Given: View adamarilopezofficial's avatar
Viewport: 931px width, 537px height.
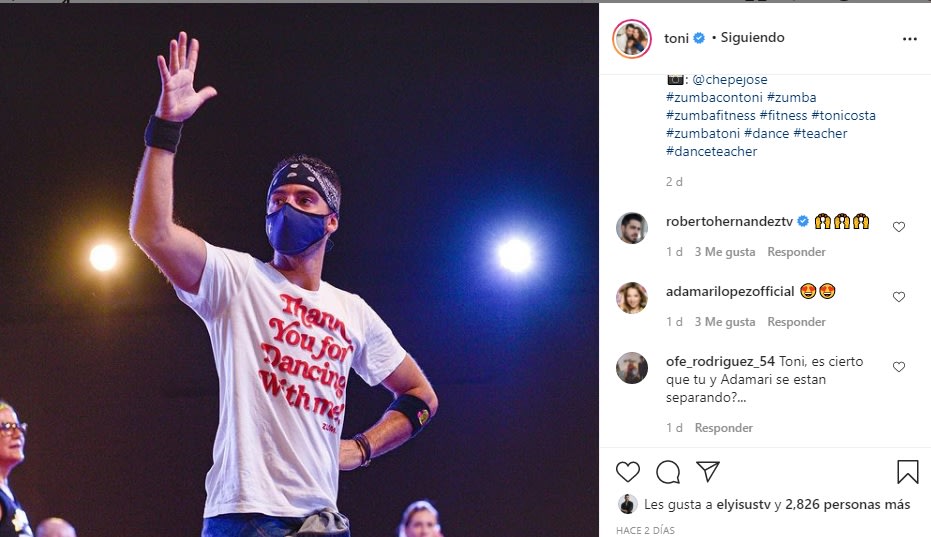Looking at the screenshot, I should 632,298.
